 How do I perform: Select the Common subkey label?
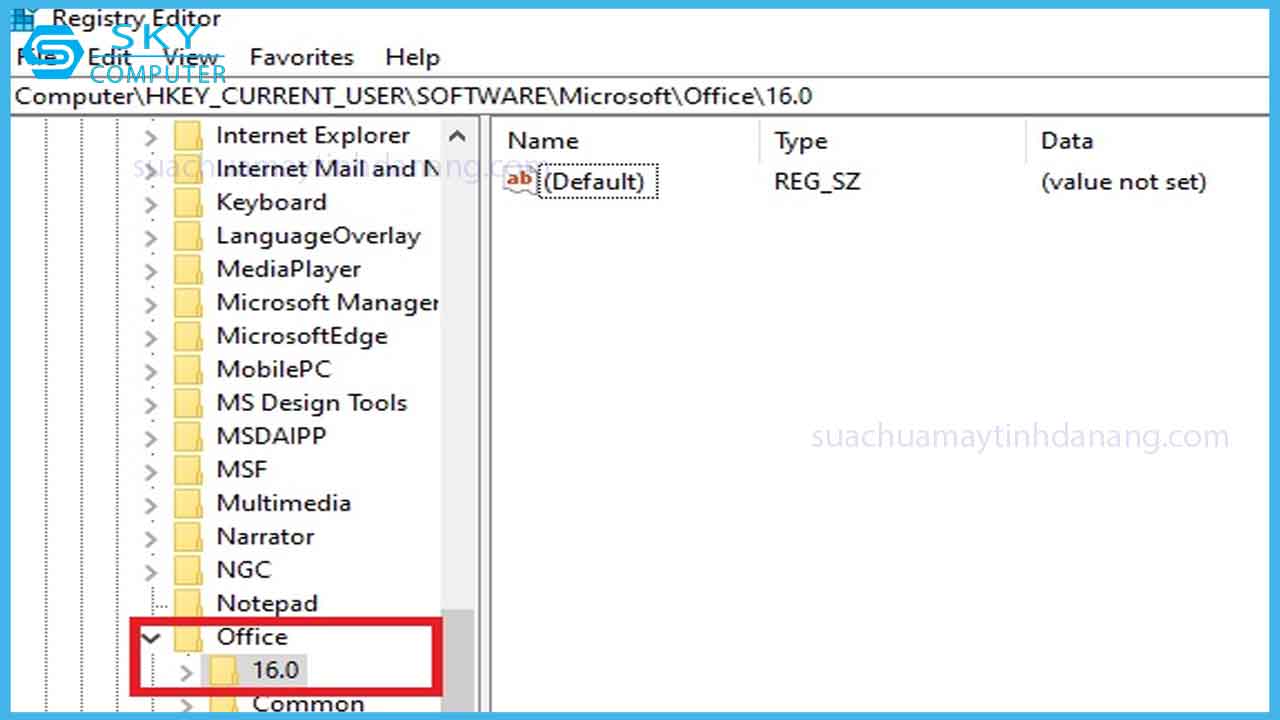pyautogui.click(x=308, y=704)
